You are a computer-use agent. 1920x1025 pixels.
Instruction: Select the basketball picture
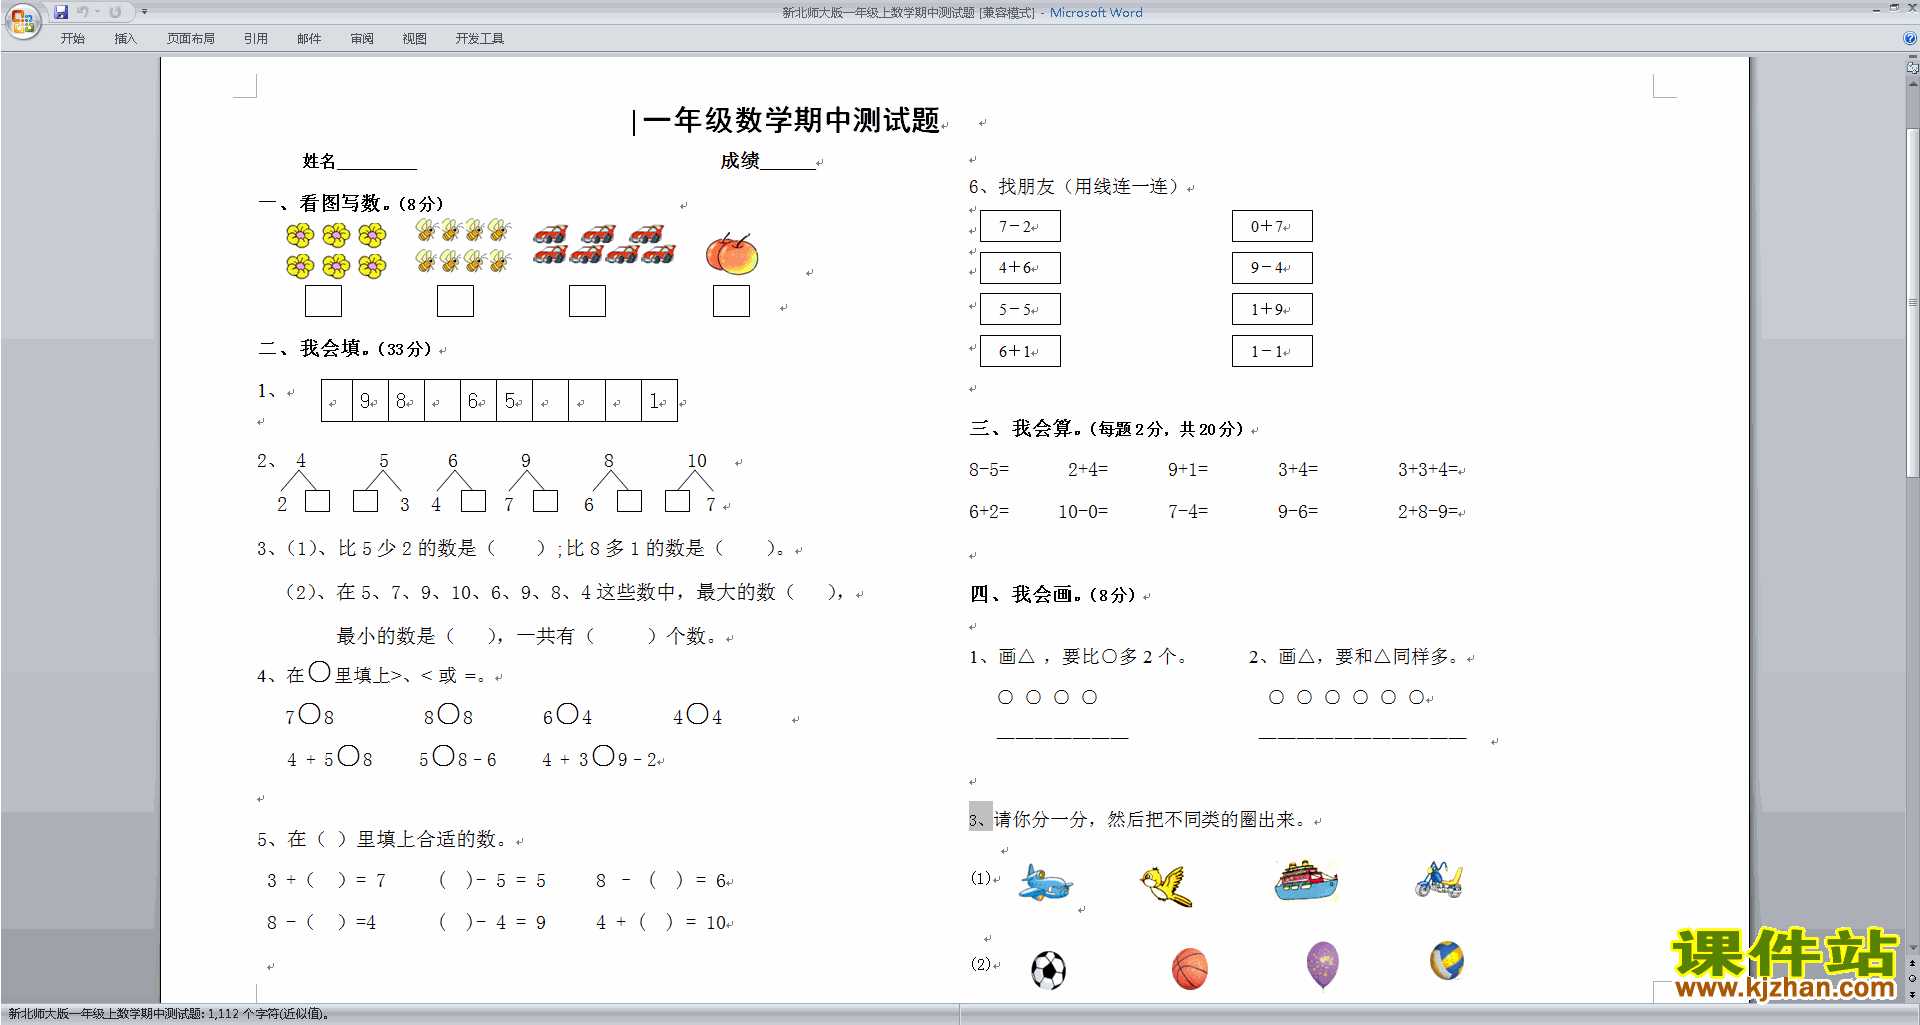click(1190, 969)
